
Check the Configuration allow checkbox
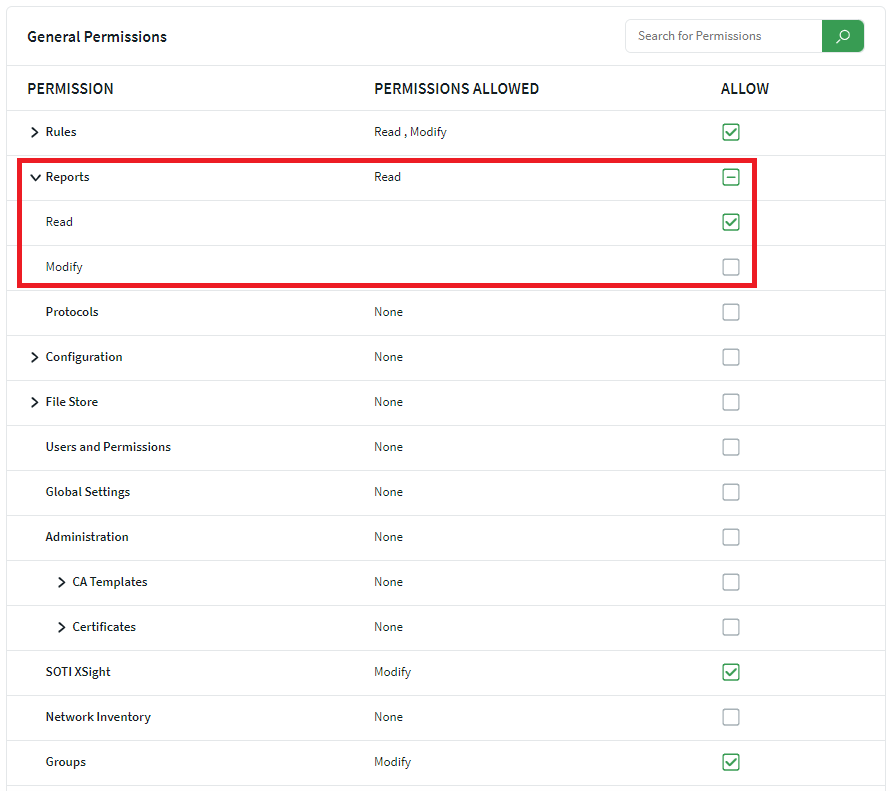click(731, 357)
